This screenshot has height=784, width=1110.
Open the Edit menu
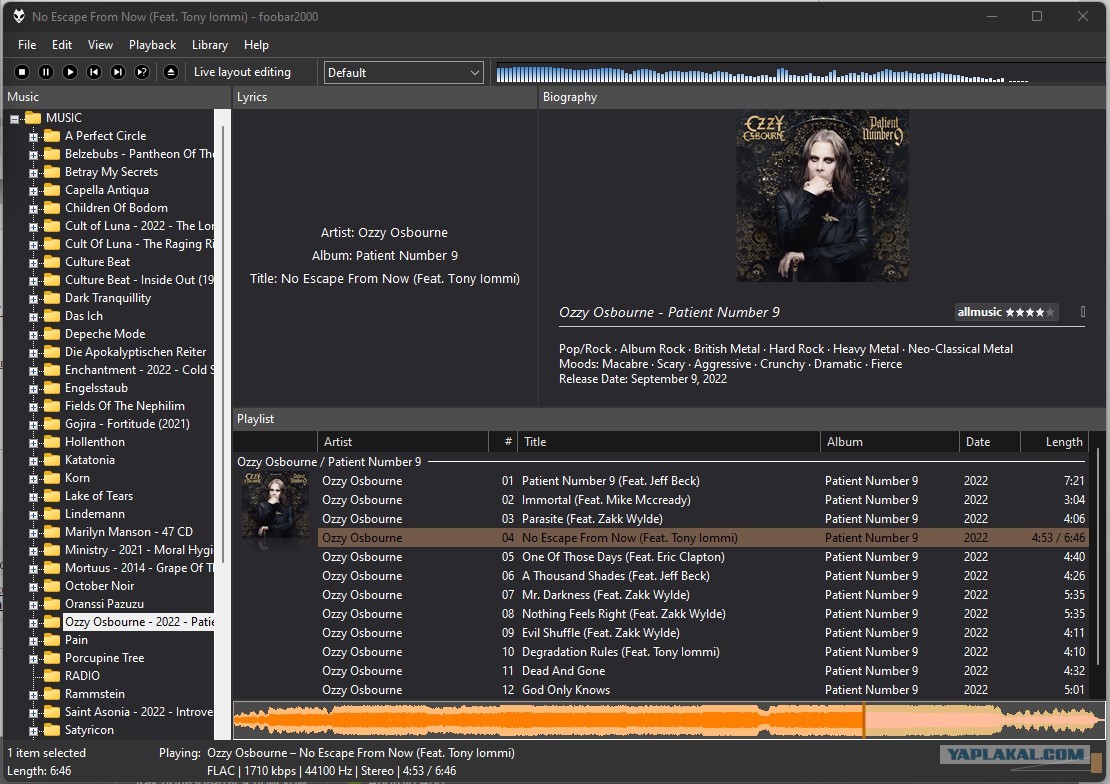(x=62, y=45)
